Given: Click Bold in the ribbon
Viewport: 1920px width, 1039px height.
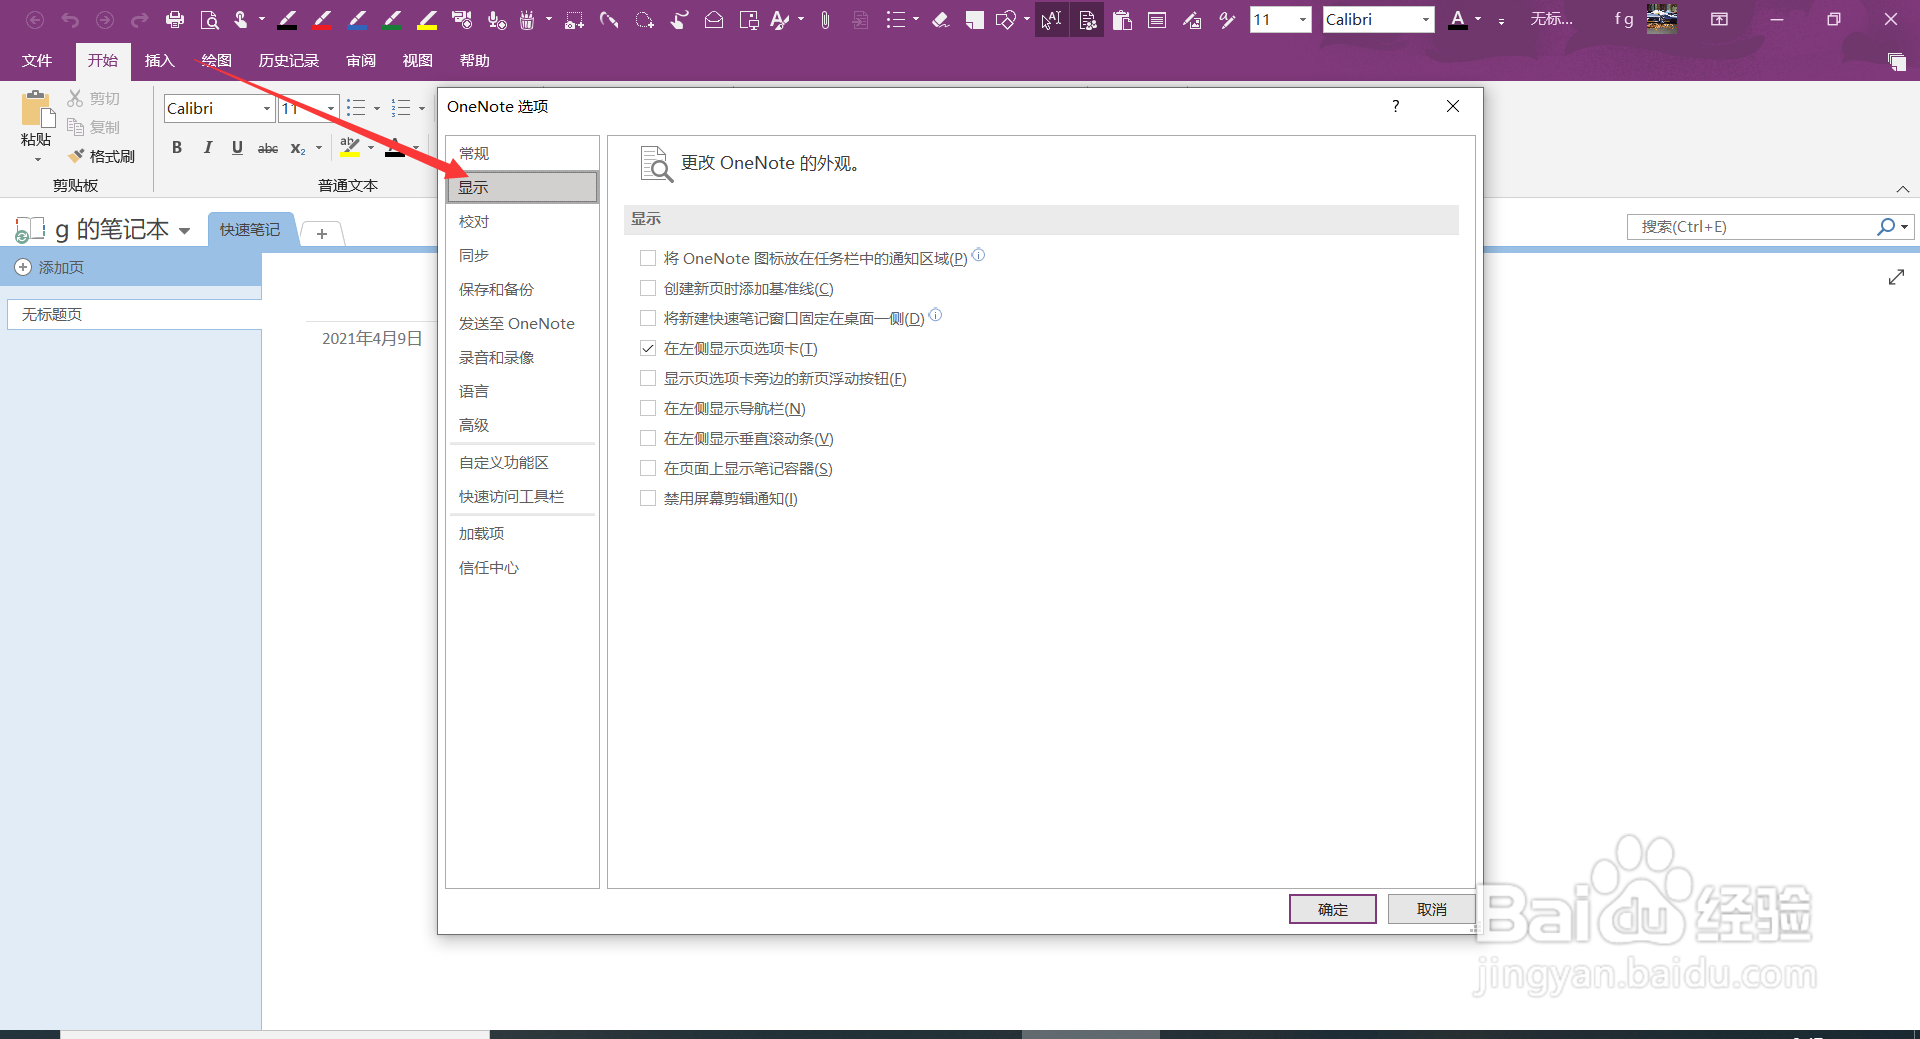Looking at the screenshot, I should tap(177, 148).
